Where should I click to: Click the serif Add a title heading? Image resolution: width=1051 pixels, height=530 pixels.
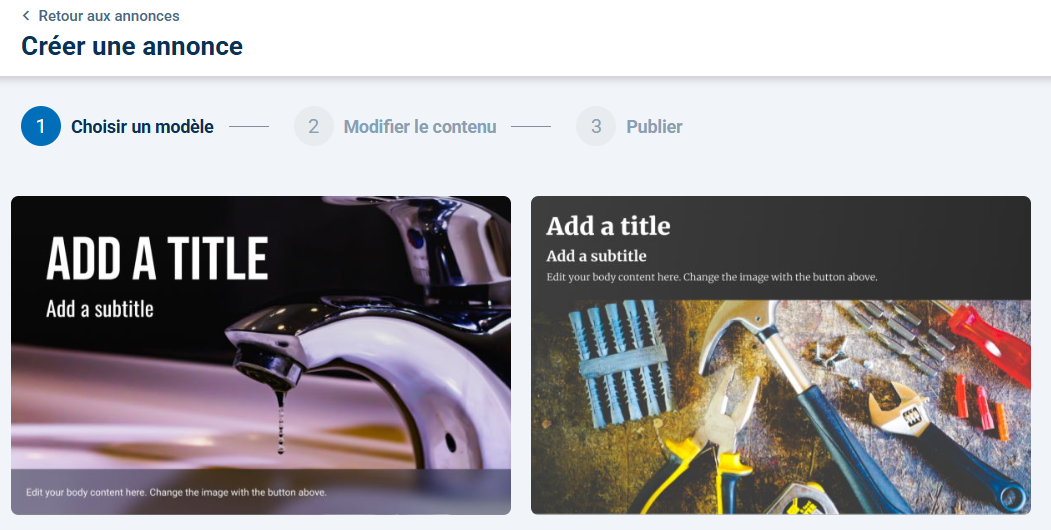[608, 226]
